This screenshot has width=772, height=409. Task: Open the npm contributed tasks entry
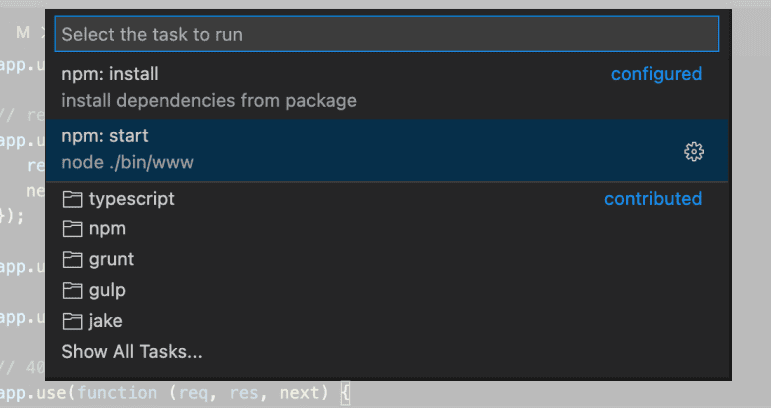107,229
